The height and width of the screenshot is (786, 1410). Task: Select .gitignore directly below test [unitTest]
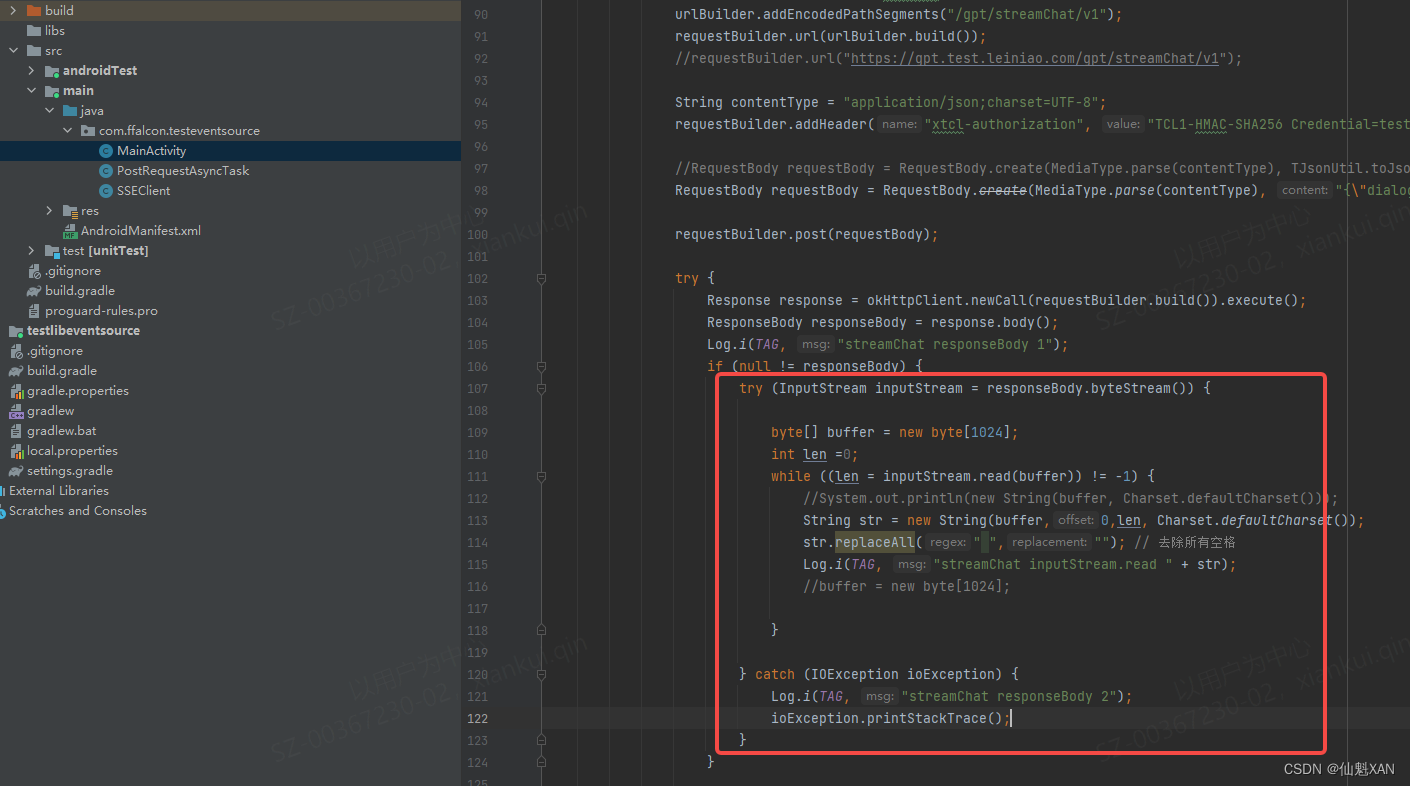click(73, 271)
